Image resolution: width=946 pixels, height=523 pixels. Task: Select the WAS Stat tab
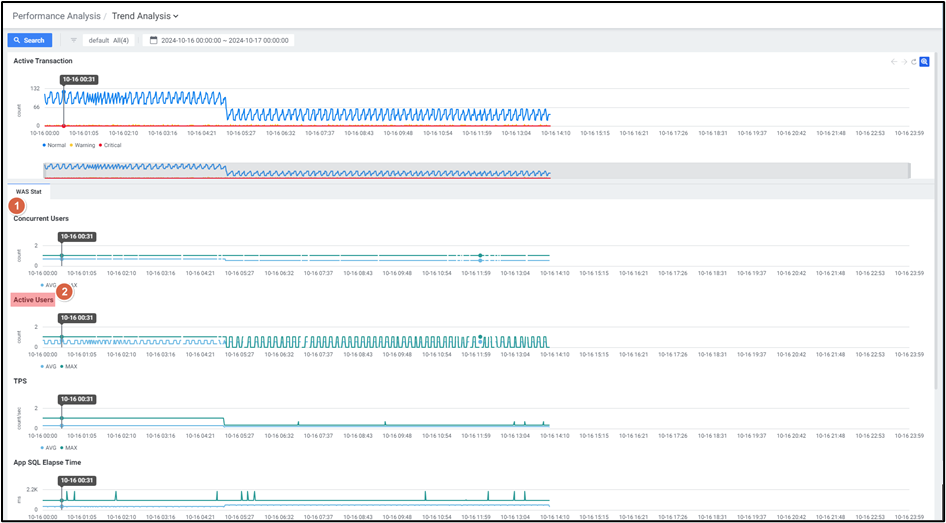[x=28, y=191]
